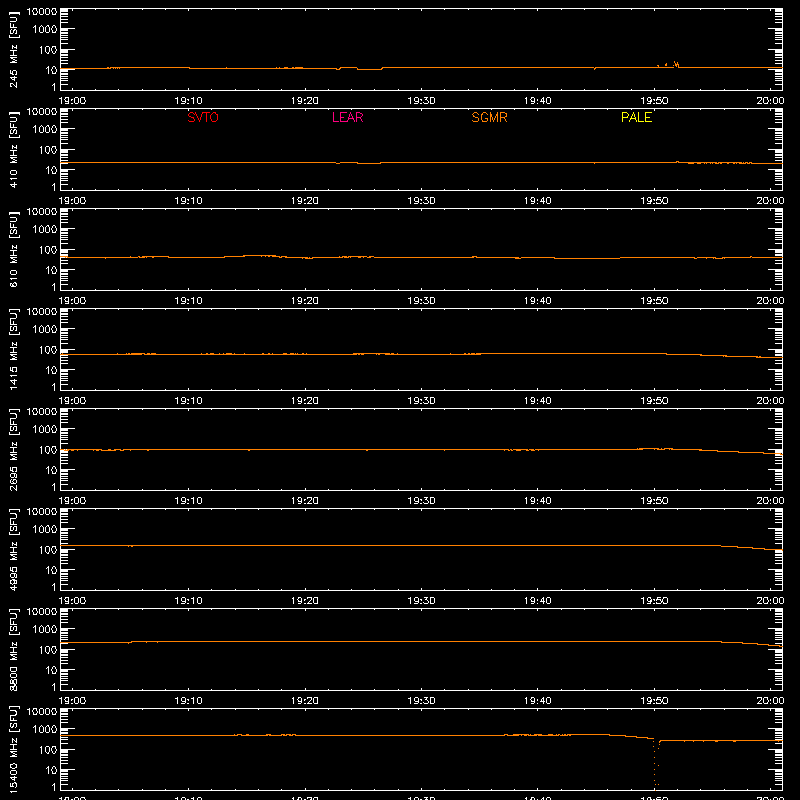Select the 410 MHz [SFU] axis label
The image size is (800, 800).
click(13, 149)
